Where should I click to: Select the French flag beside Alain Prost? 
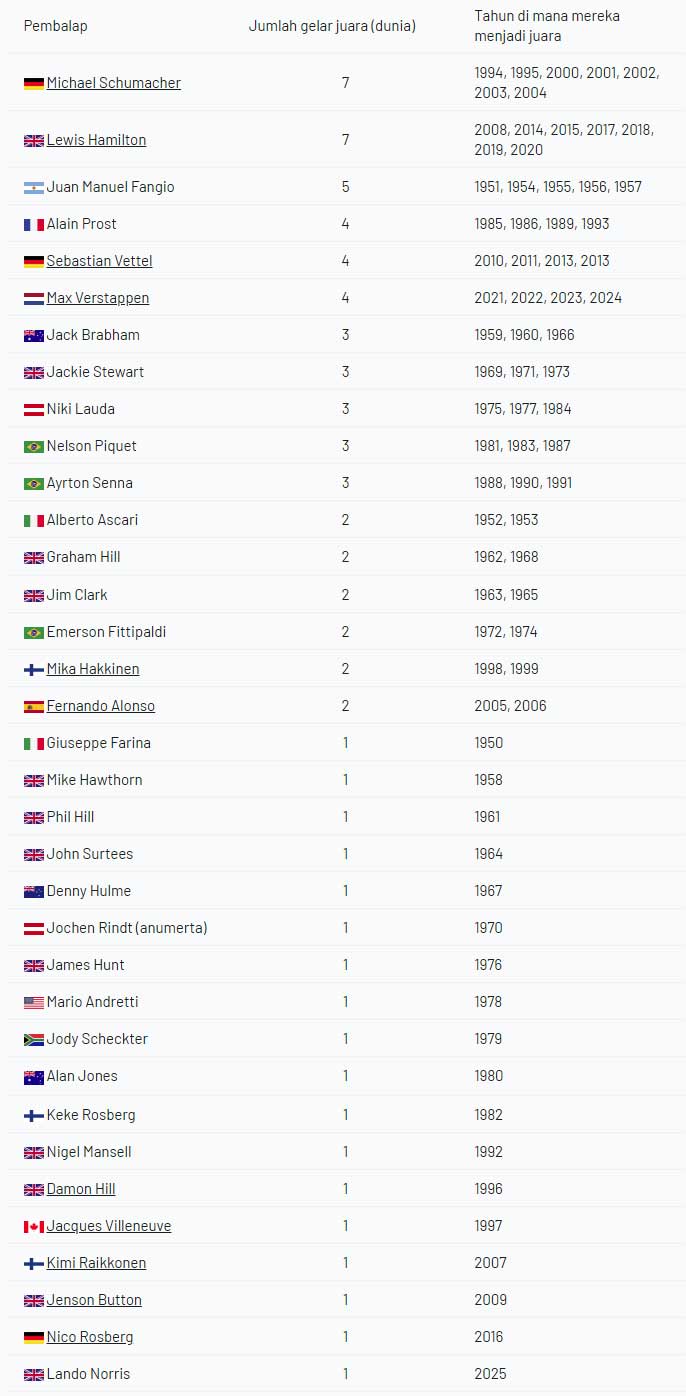[x=33, y=225]
